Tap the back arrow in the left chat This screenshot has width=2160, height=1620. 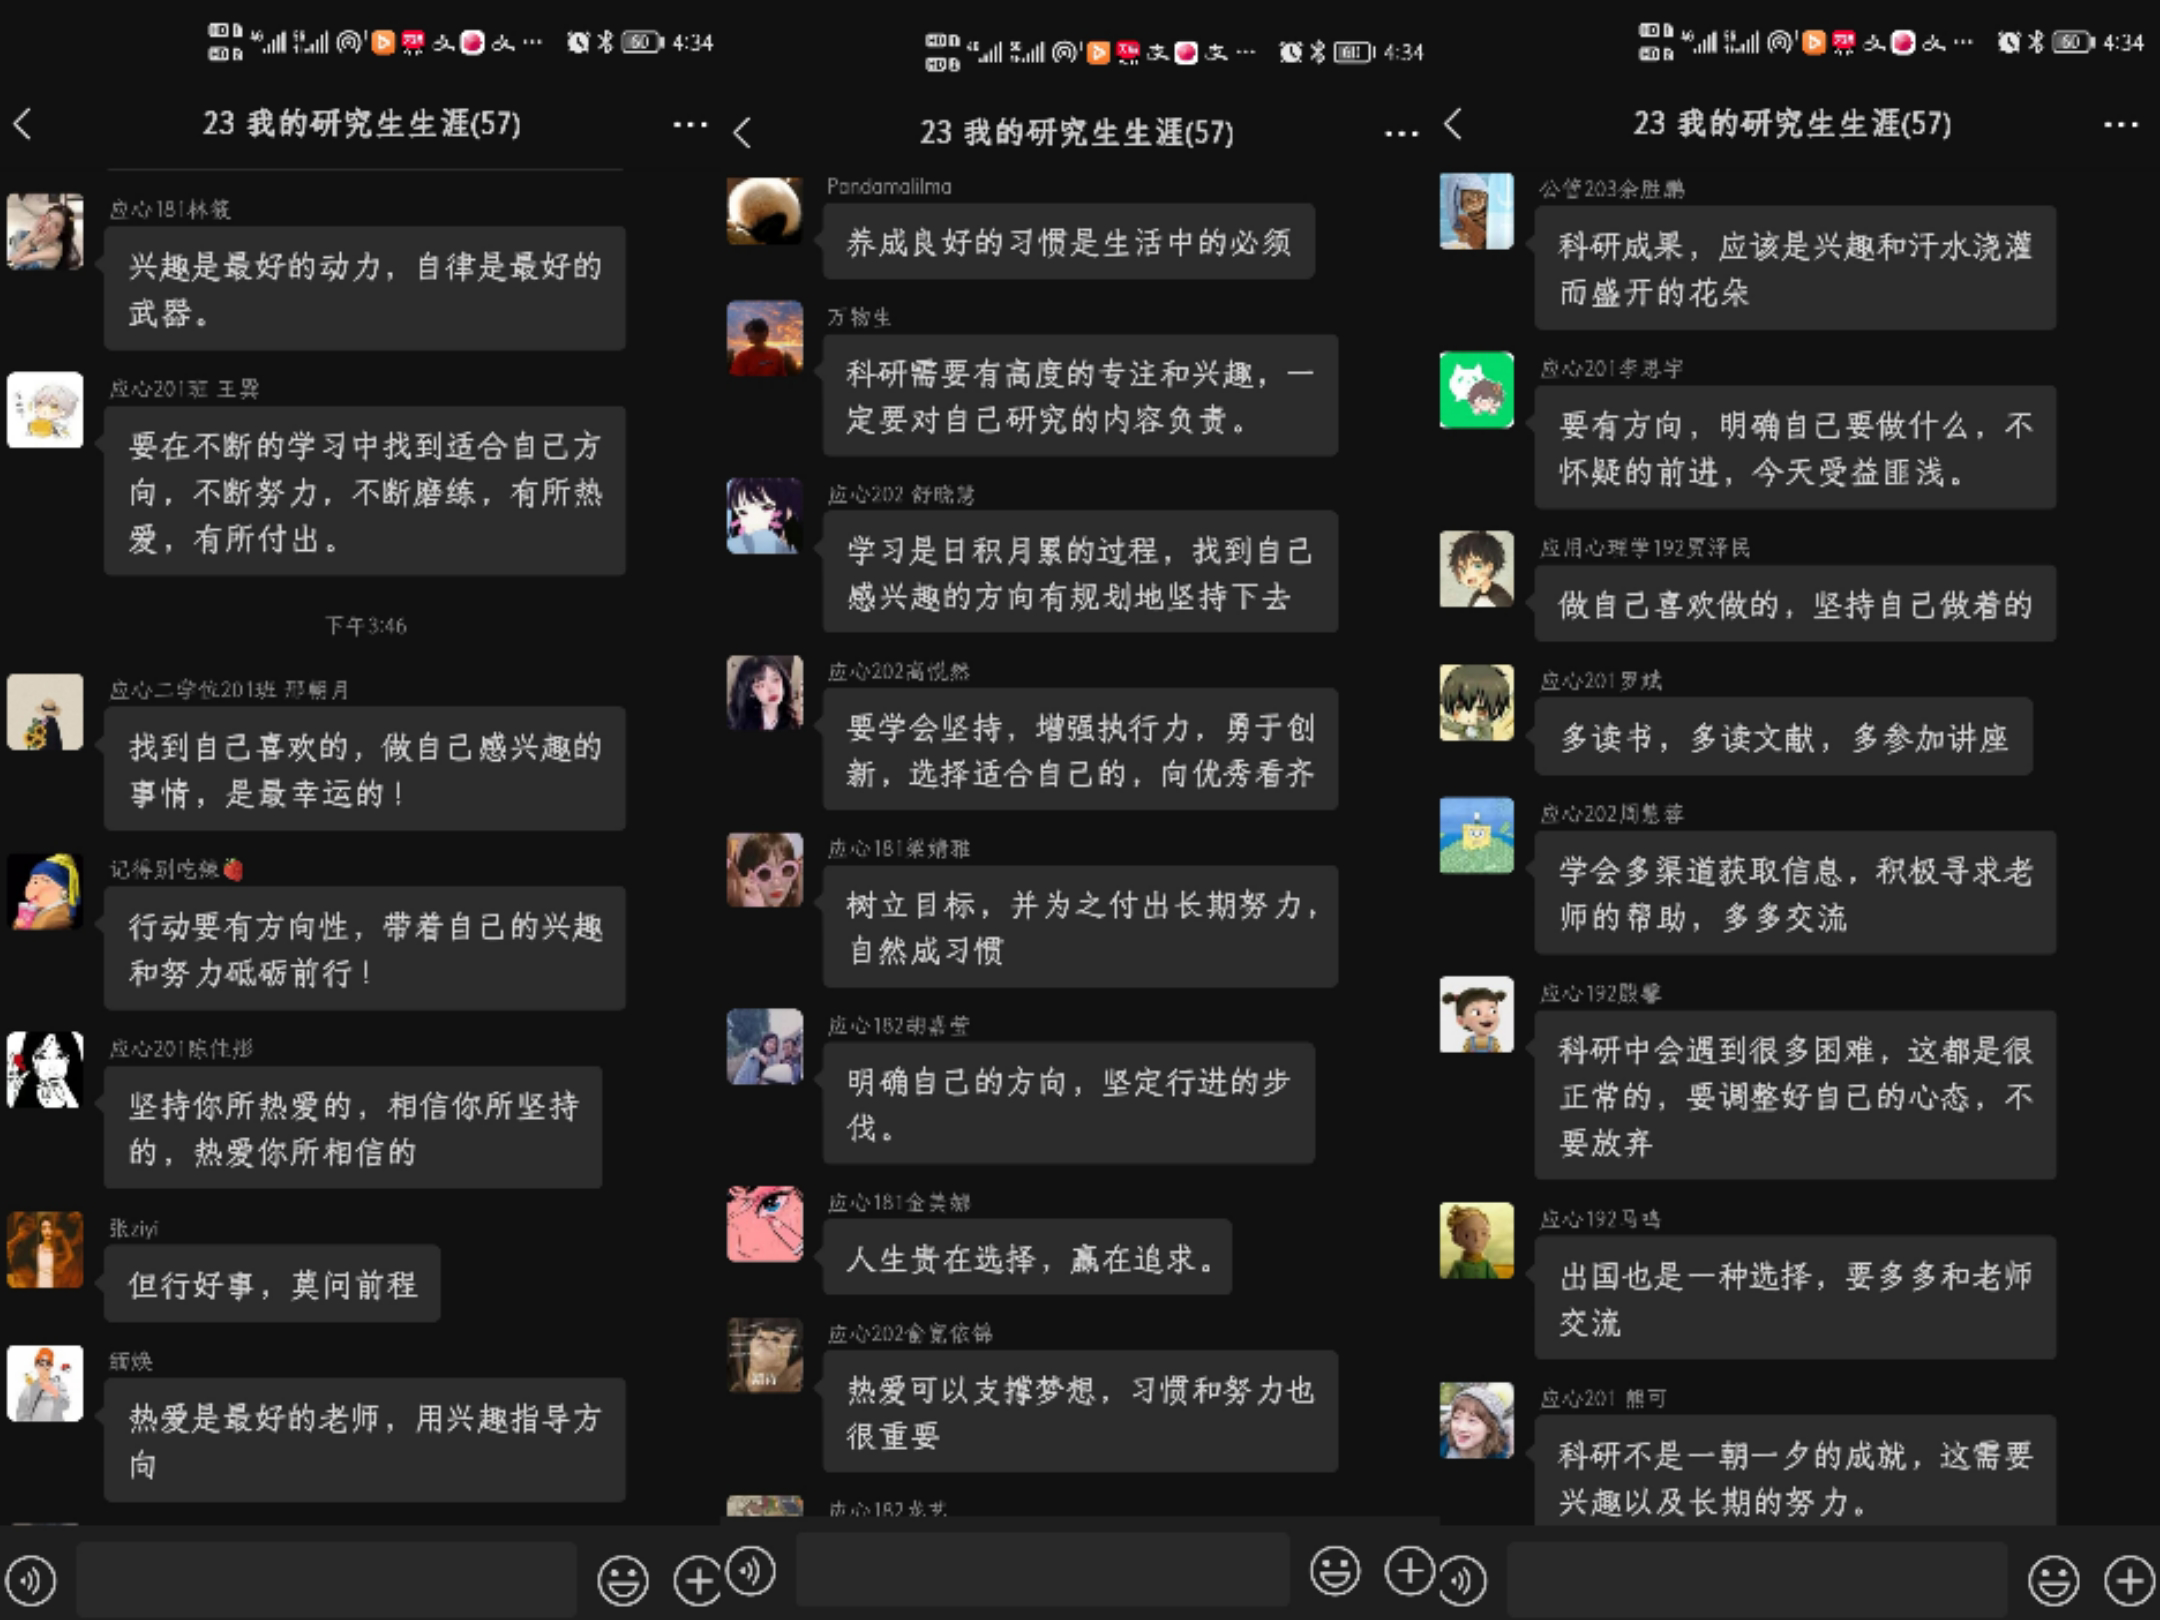click(23, 124)
